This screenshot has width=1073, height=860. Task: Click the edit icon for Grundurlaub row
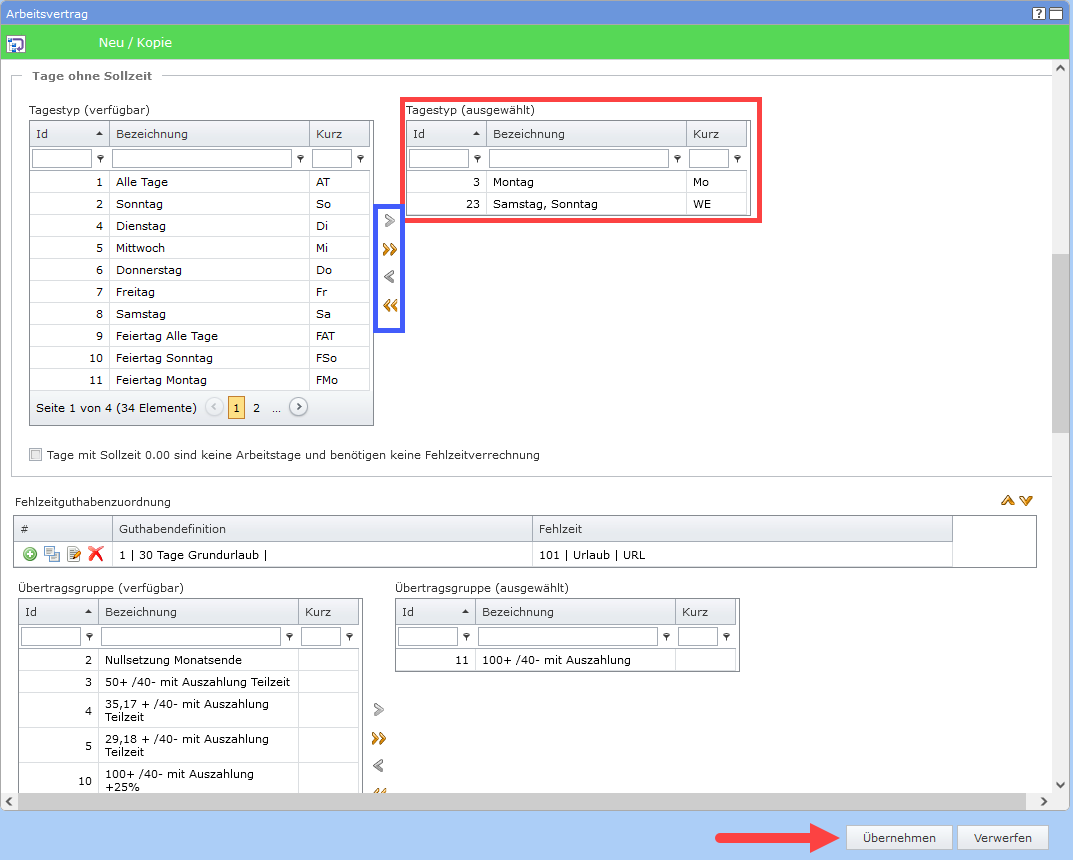click(x=74, y=554)
